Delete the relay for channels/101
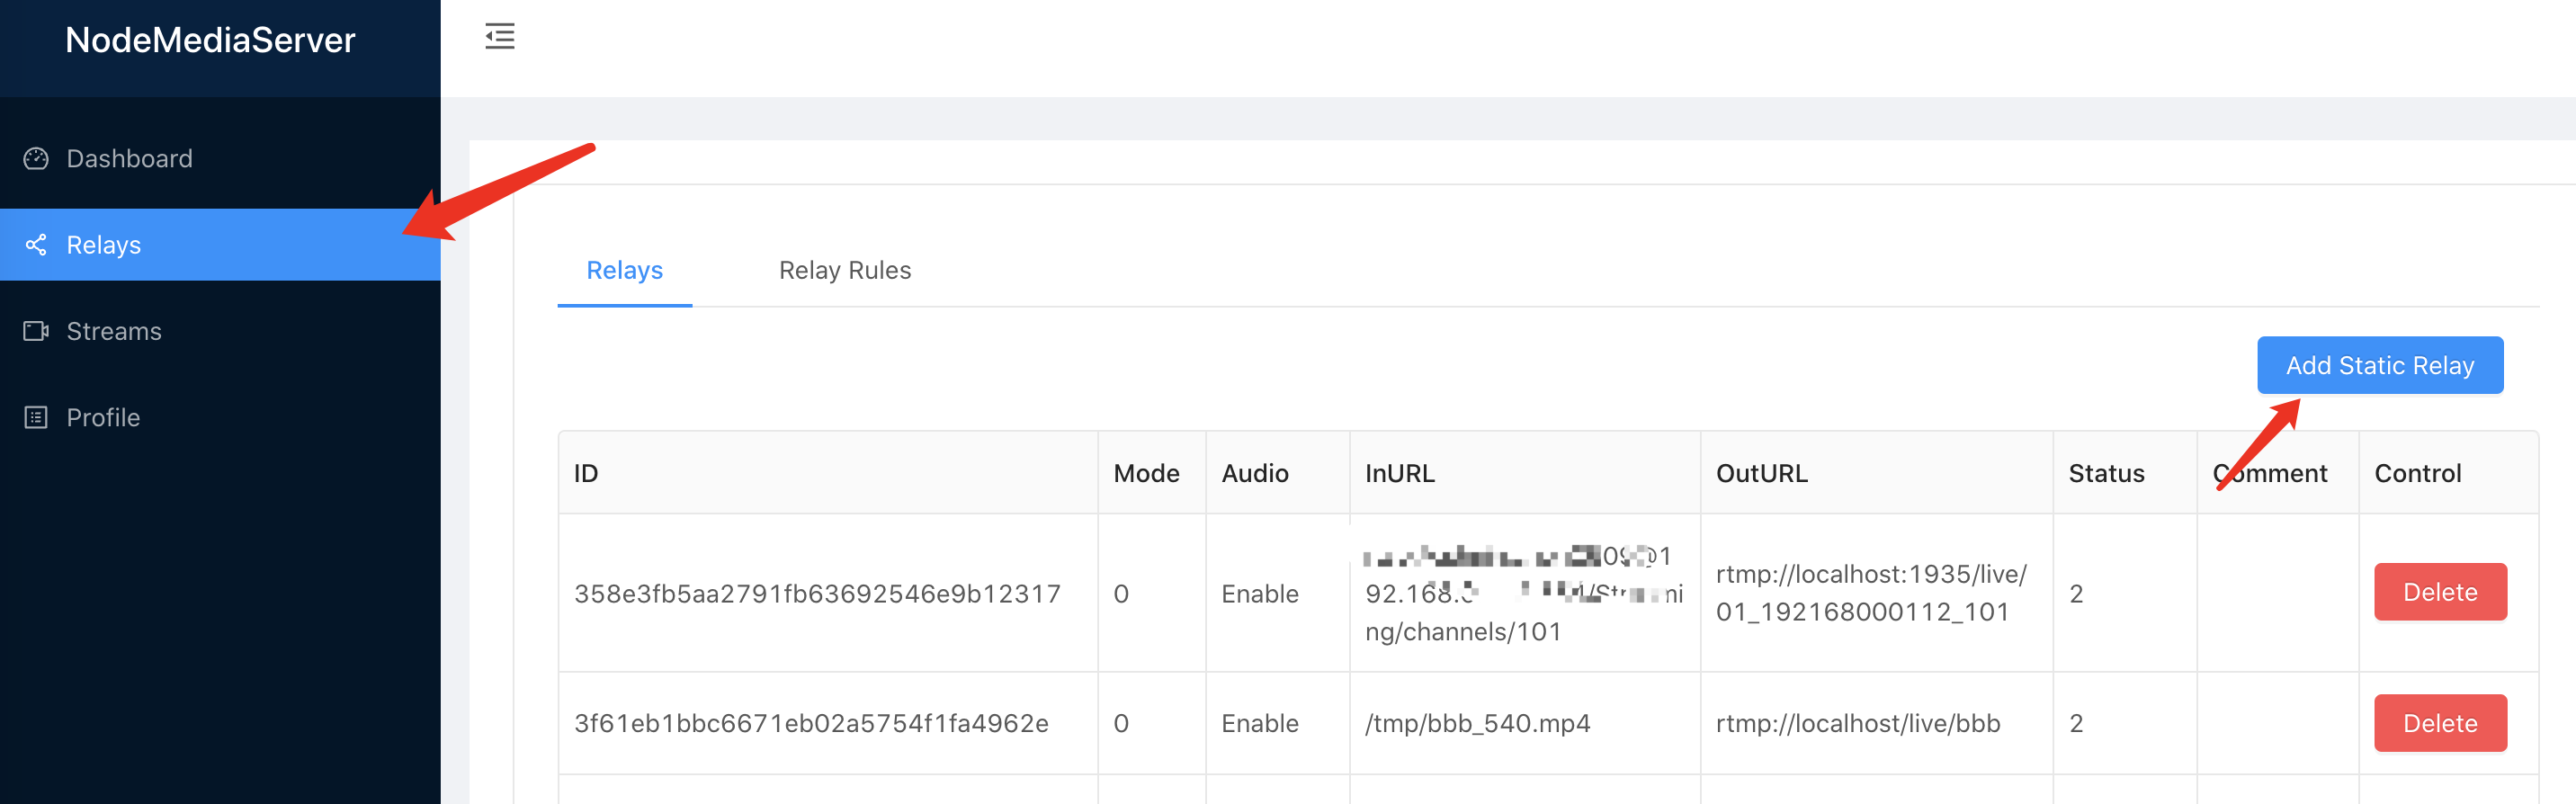This screenshot has height=804, width=2576. (x=2440, y=592)
